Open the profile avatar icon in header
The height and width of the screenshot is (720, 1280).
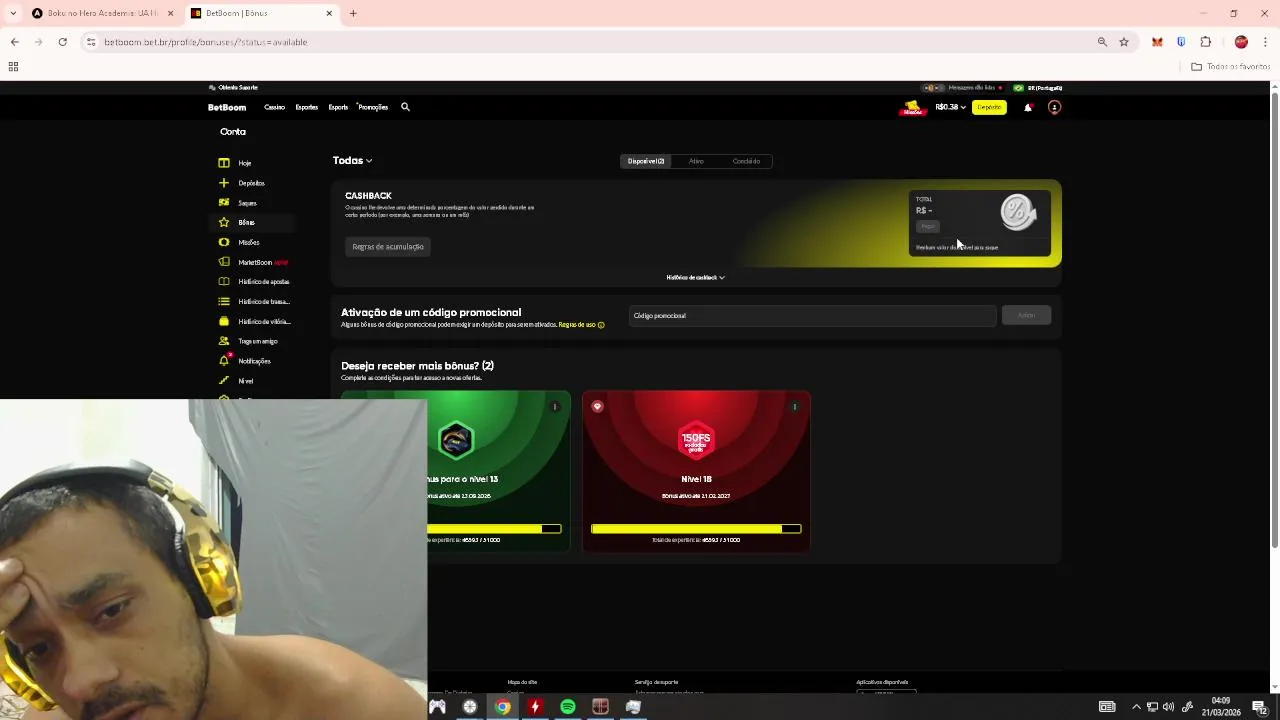coord(1054,107)
